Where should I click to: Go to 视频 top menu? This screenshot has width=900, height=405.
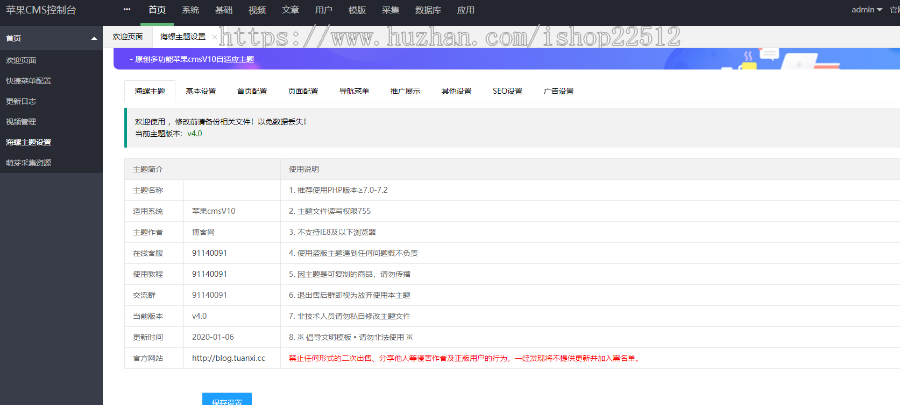(257, 10)
